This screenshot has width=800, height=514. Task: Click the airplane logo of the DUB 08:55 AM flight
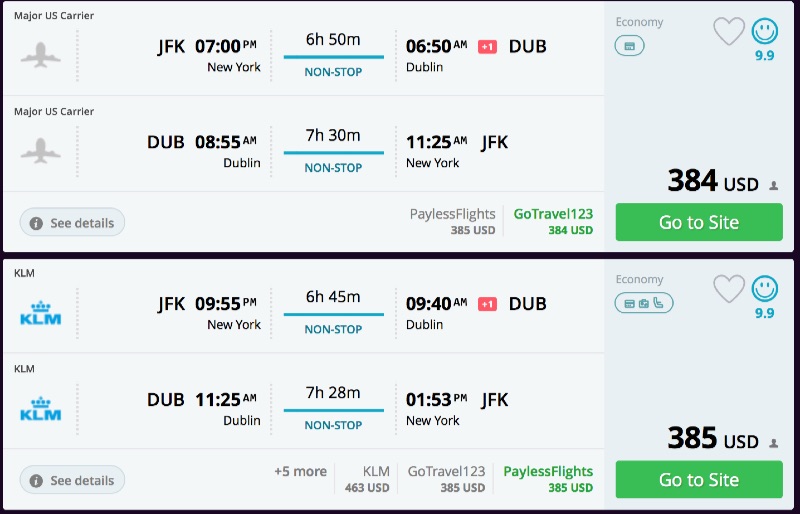[x=41, y=152]
